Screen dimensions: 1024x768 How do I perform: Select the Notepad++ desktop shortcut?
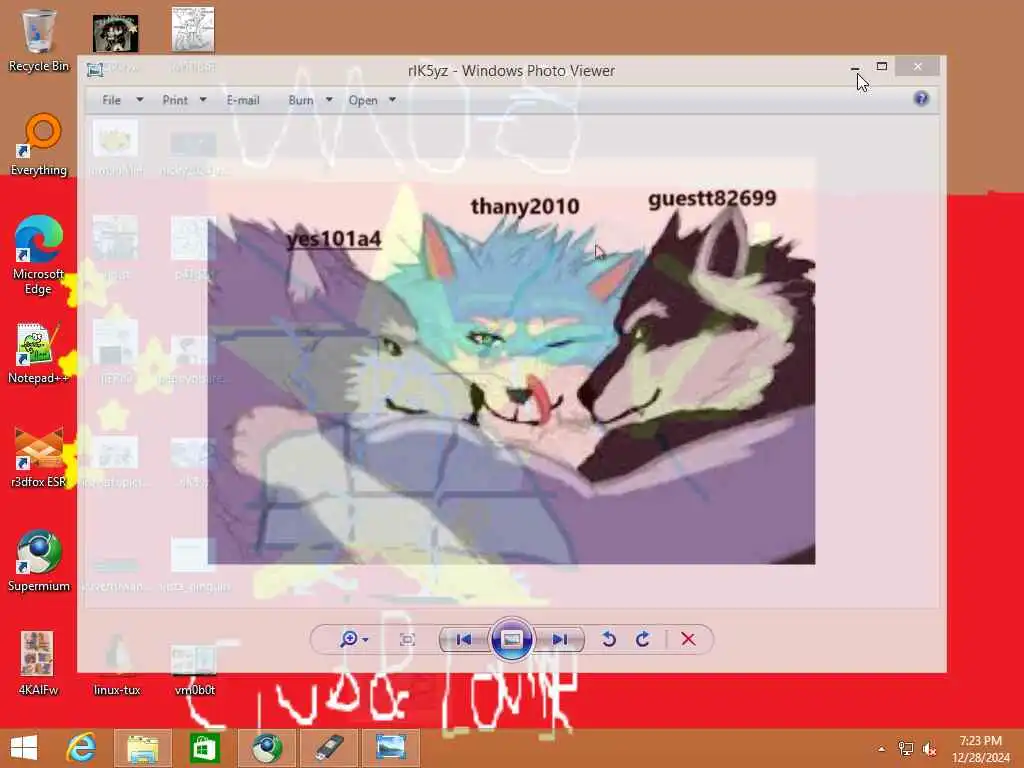click(x=39, y=353)
